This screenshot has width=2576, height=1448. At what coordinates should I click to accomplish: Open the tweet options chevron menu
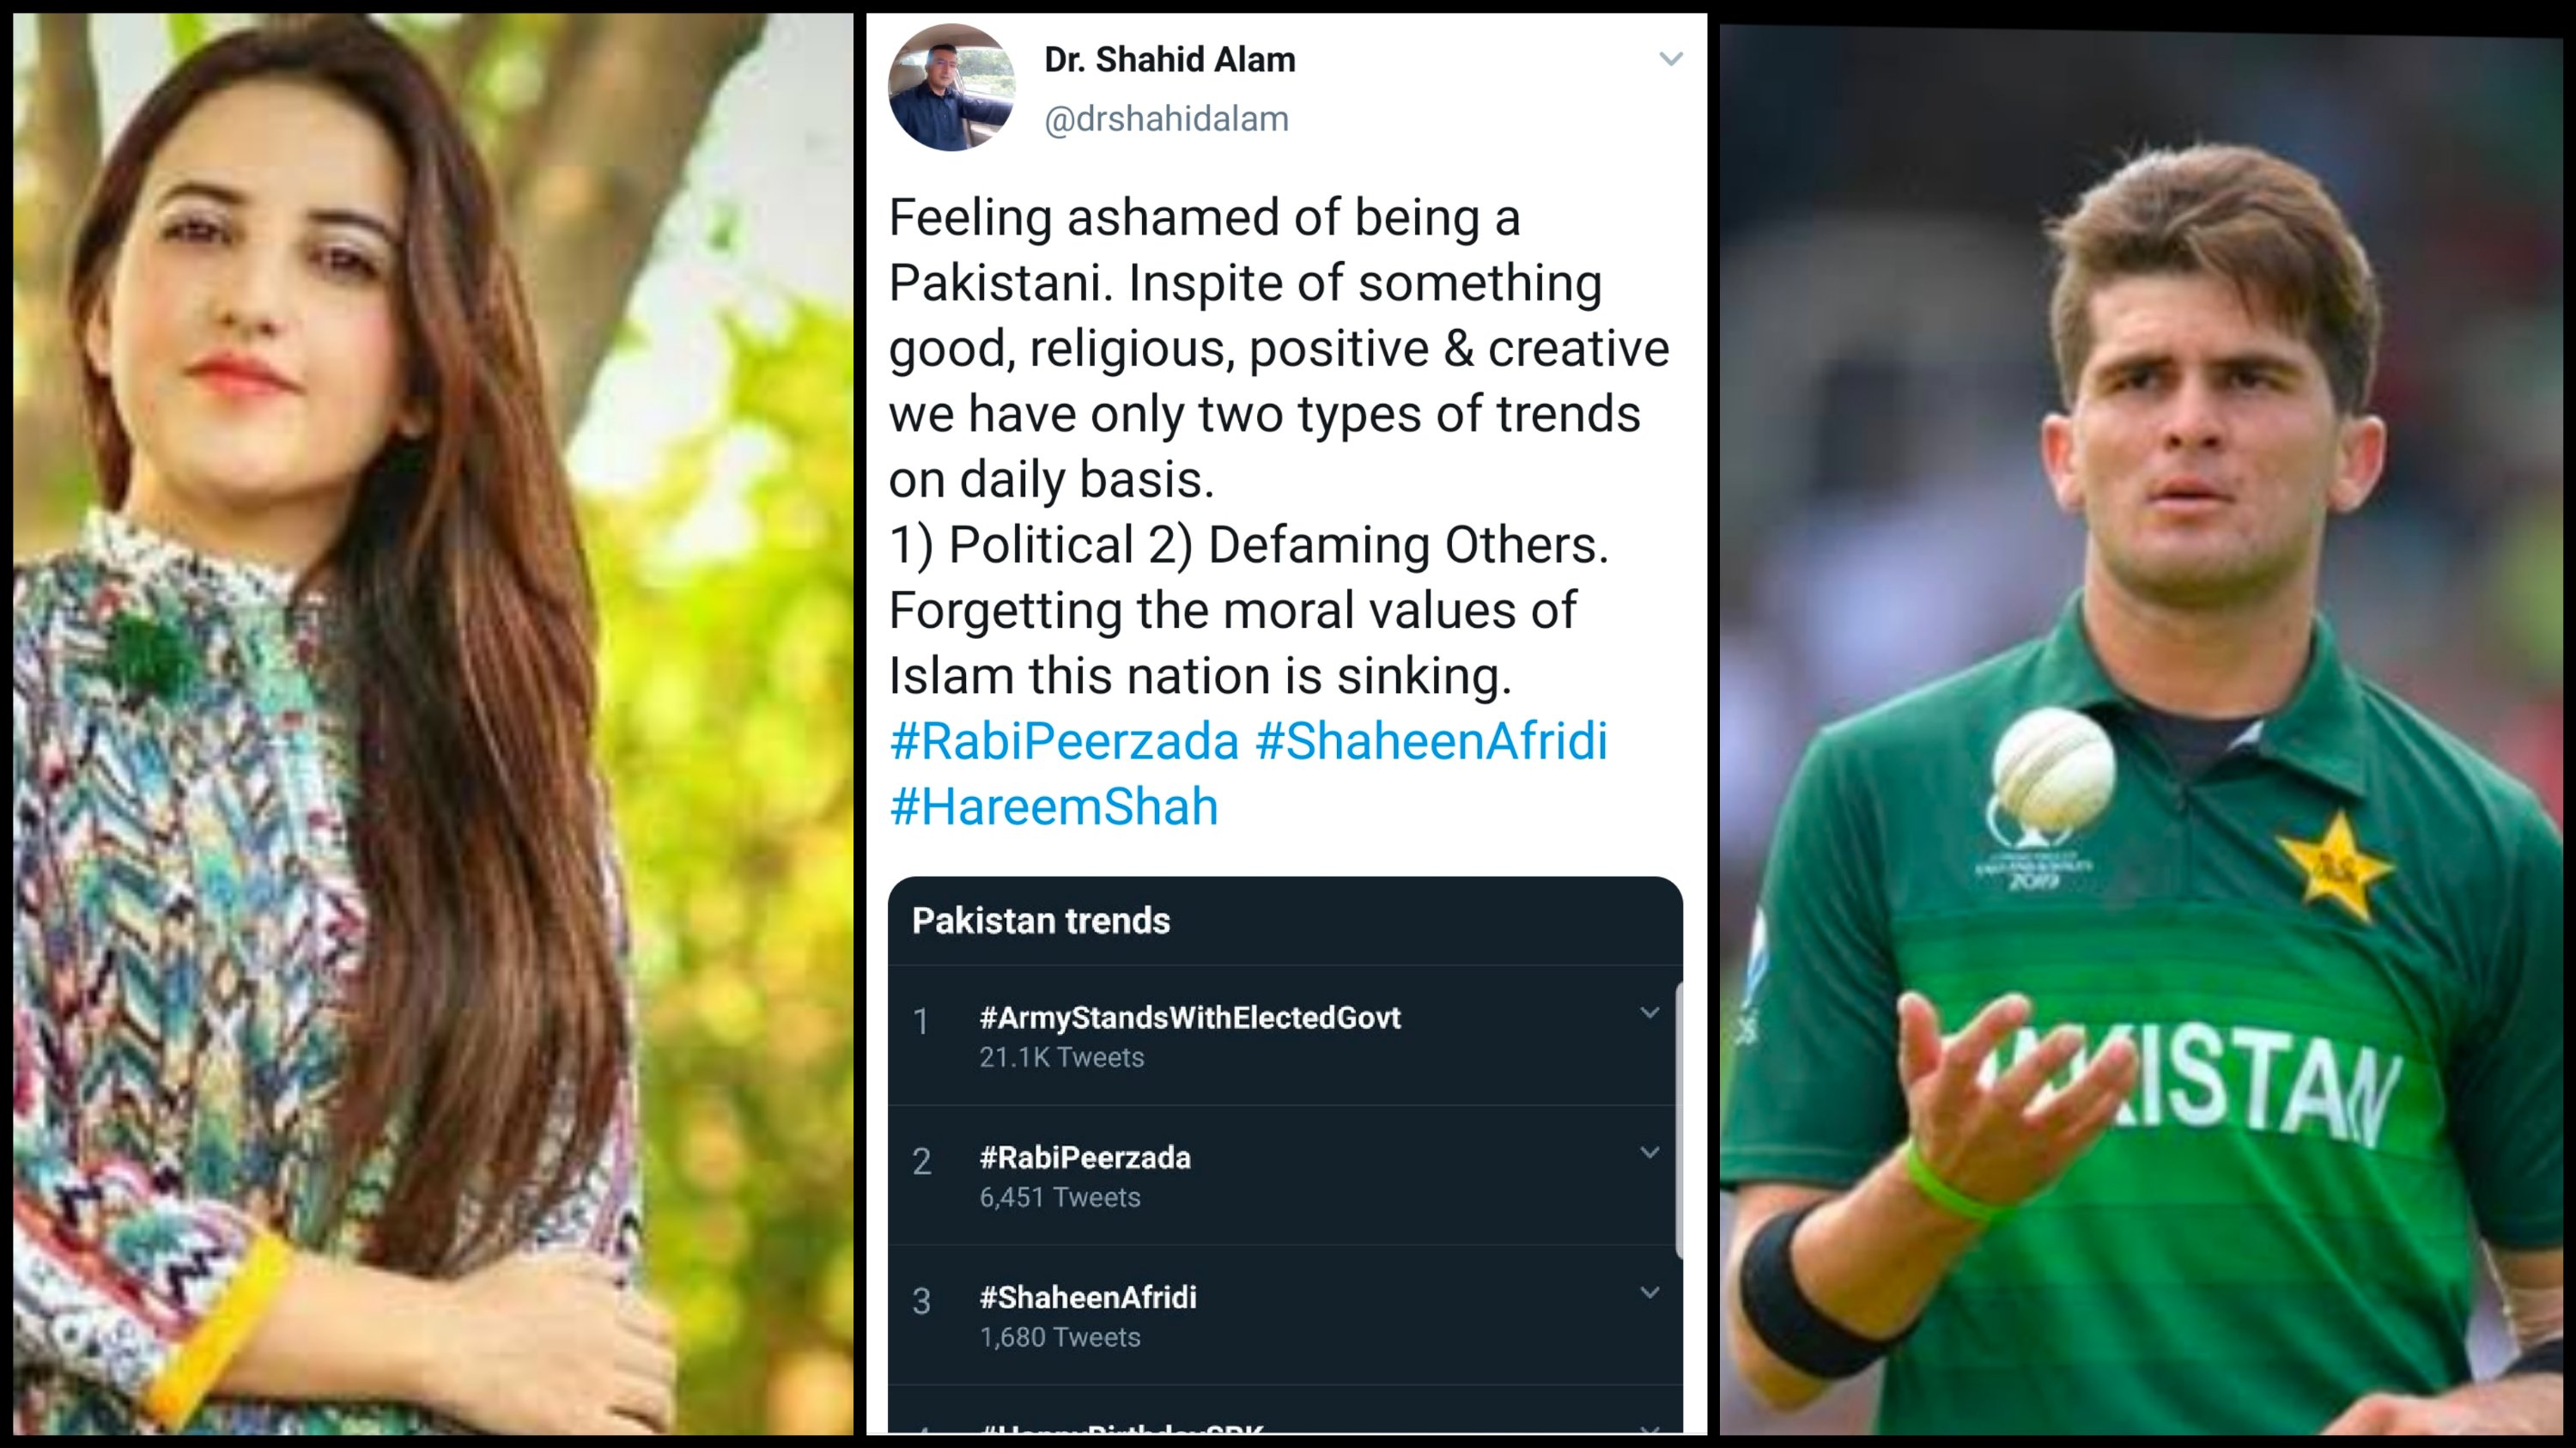click(x=1670, y=59)
